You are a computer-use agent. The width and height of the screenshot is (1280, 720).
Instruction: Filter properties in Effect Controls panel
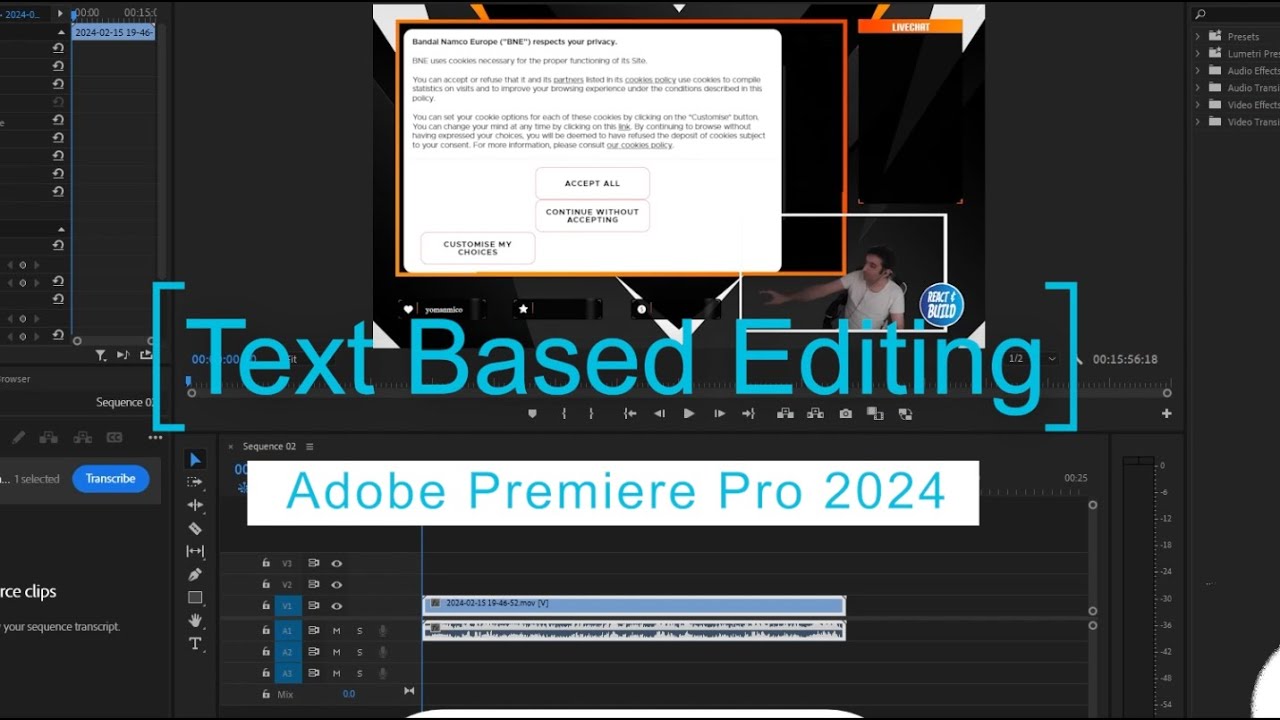tap(101, 355)
